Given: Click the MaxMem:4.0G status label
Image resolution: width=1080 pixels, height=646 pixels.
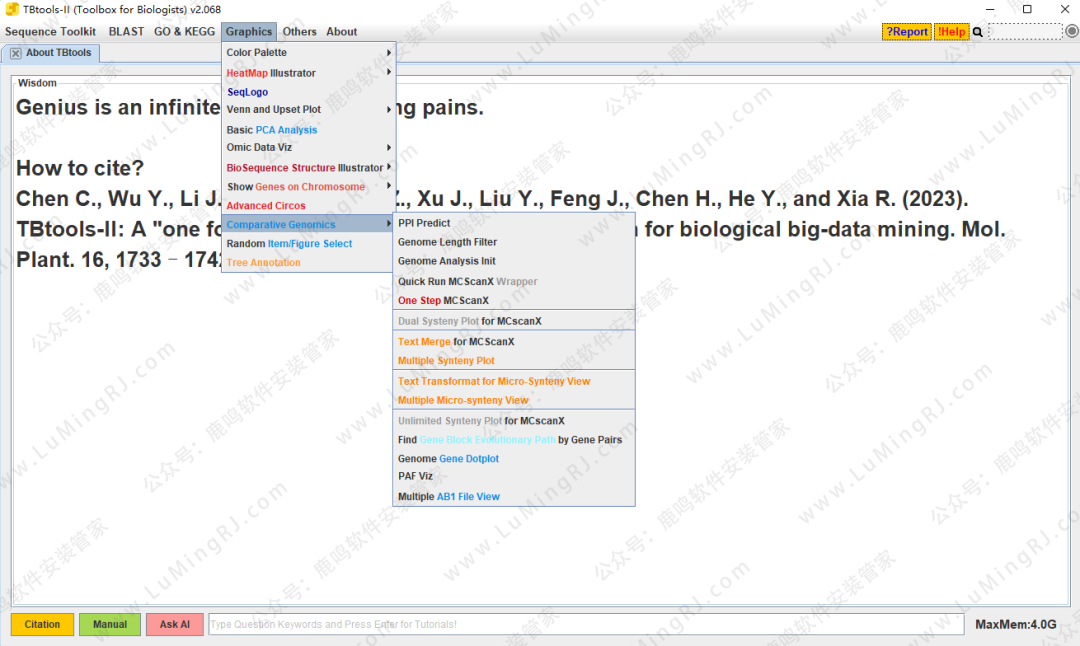Looking at the screenshot, I should (x=1015, y=625).
